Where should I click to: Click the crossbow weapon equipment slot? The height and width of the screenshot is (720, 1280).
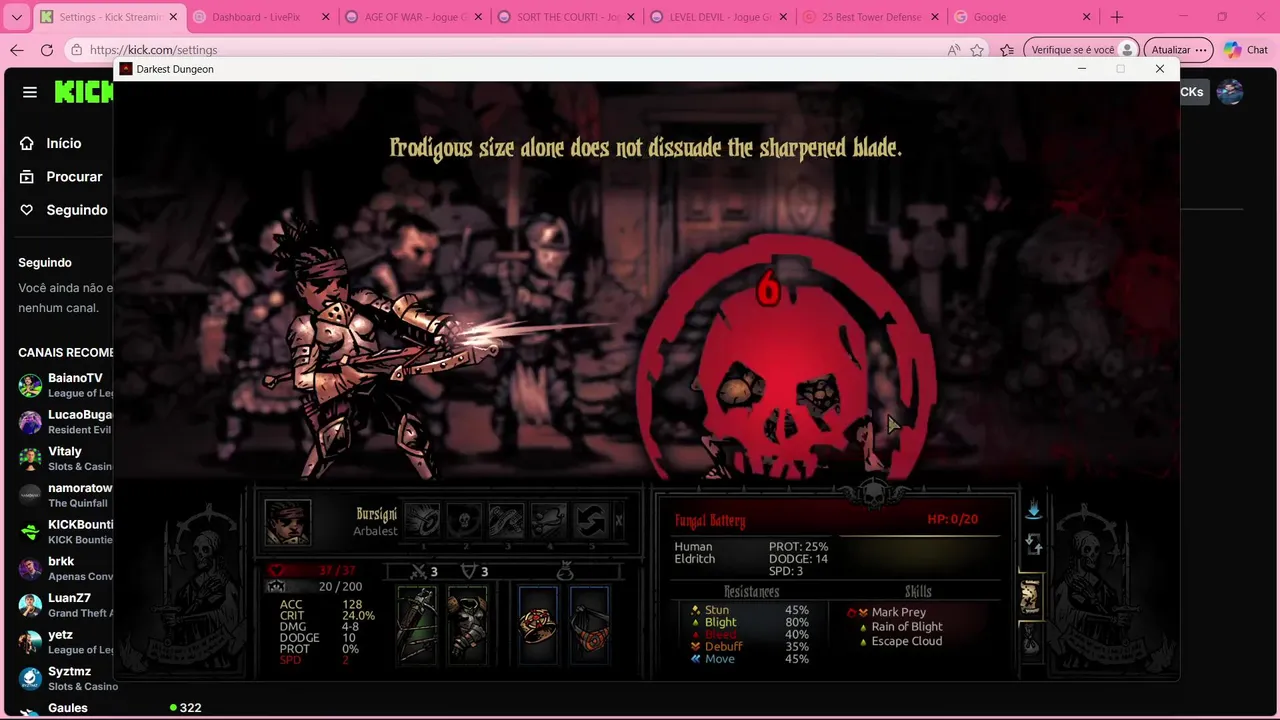click(417, 624)
